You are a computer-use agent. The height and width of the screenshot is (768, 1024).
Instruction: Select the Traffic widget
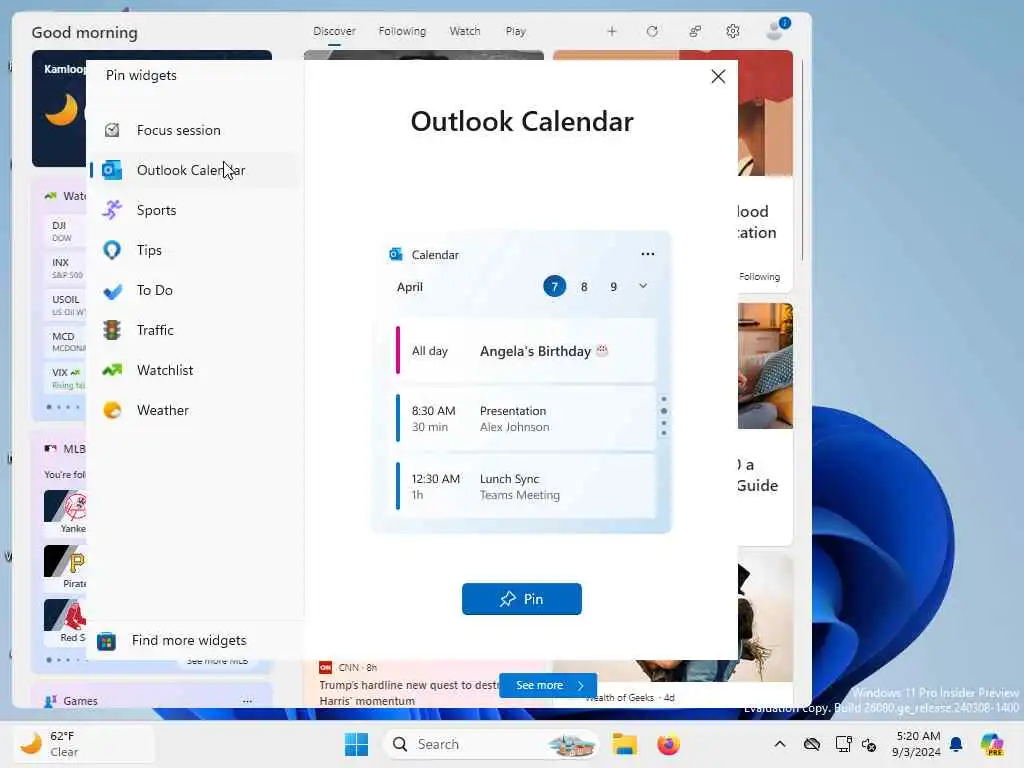194,330
